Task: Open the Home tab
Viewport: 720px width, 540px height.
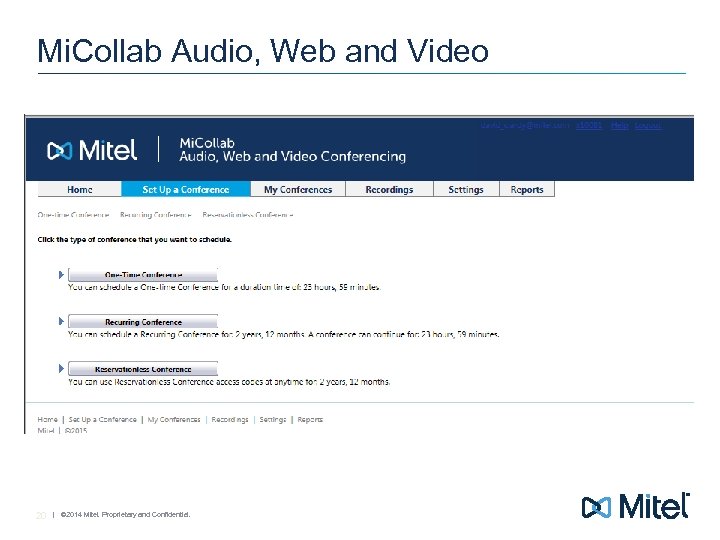Action: point(79,189)
